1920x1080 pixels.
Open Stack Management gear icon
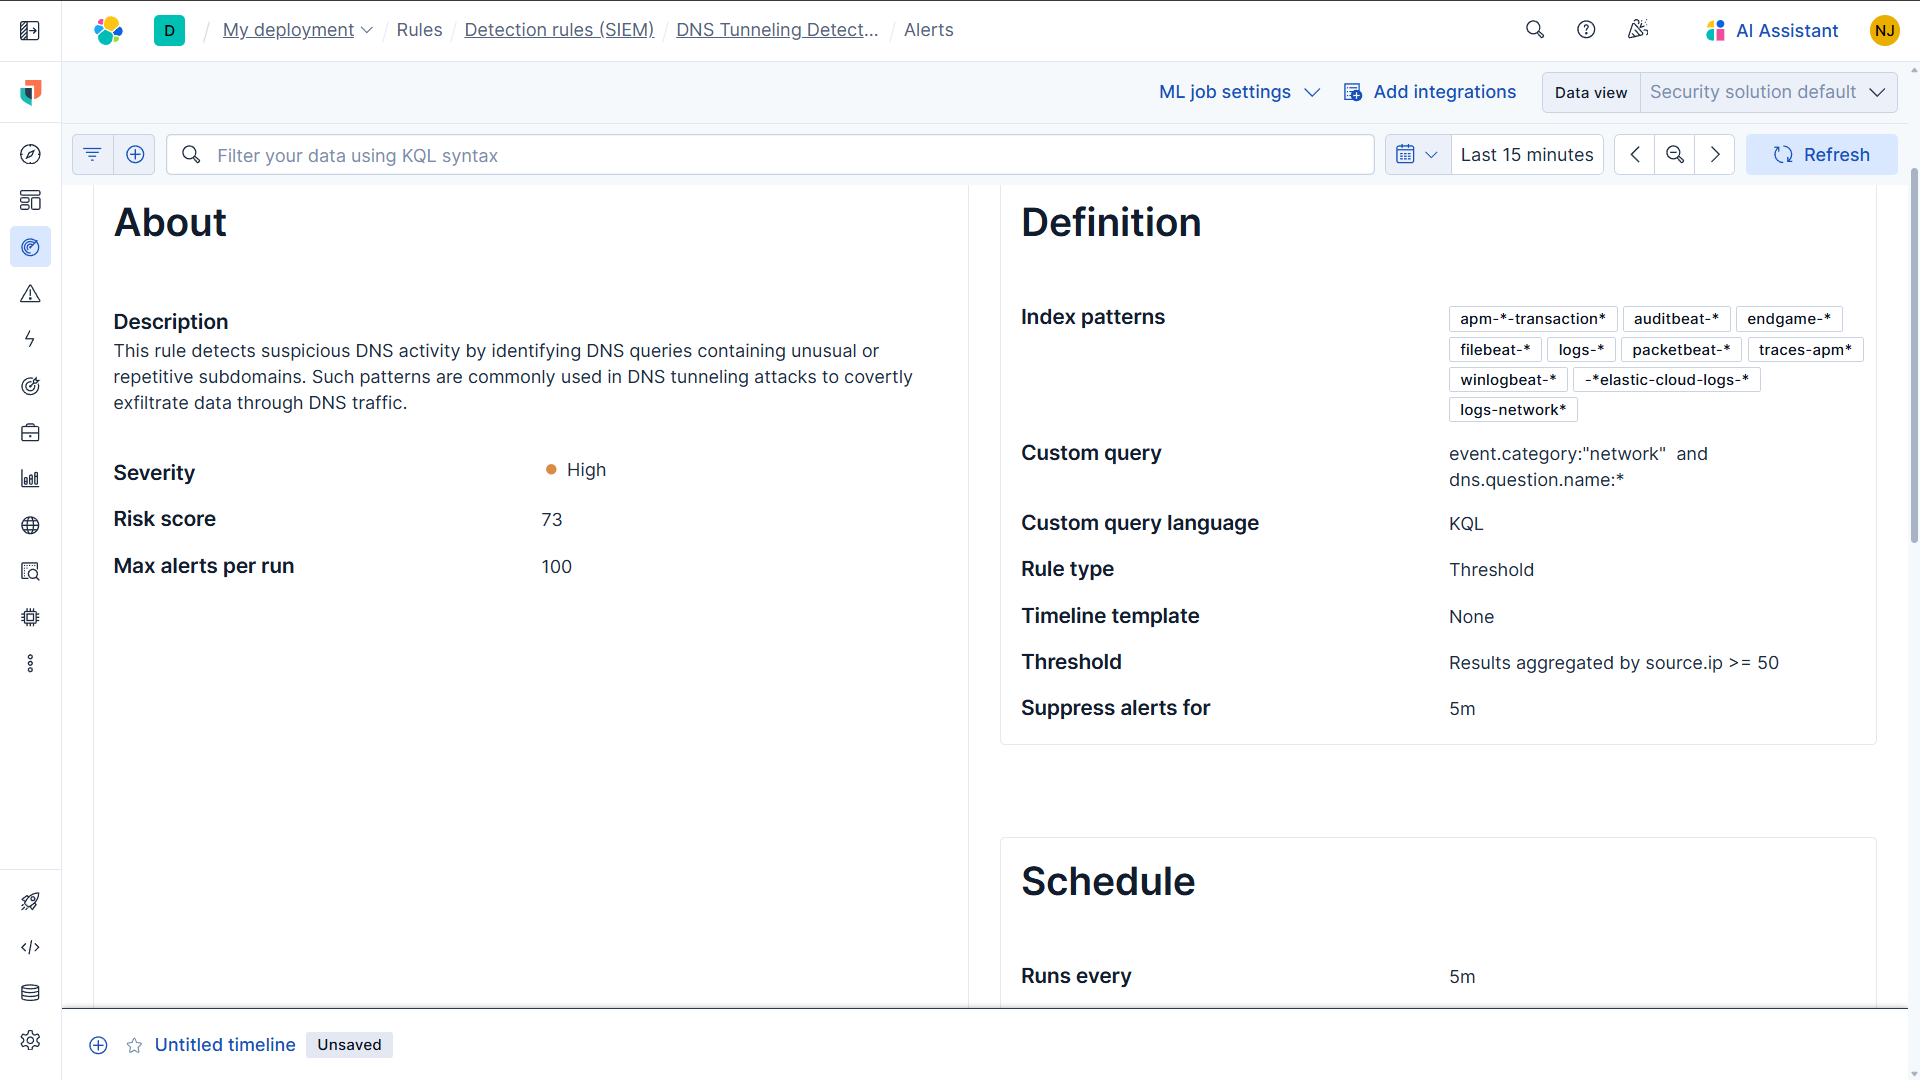tap(31, 1040)
